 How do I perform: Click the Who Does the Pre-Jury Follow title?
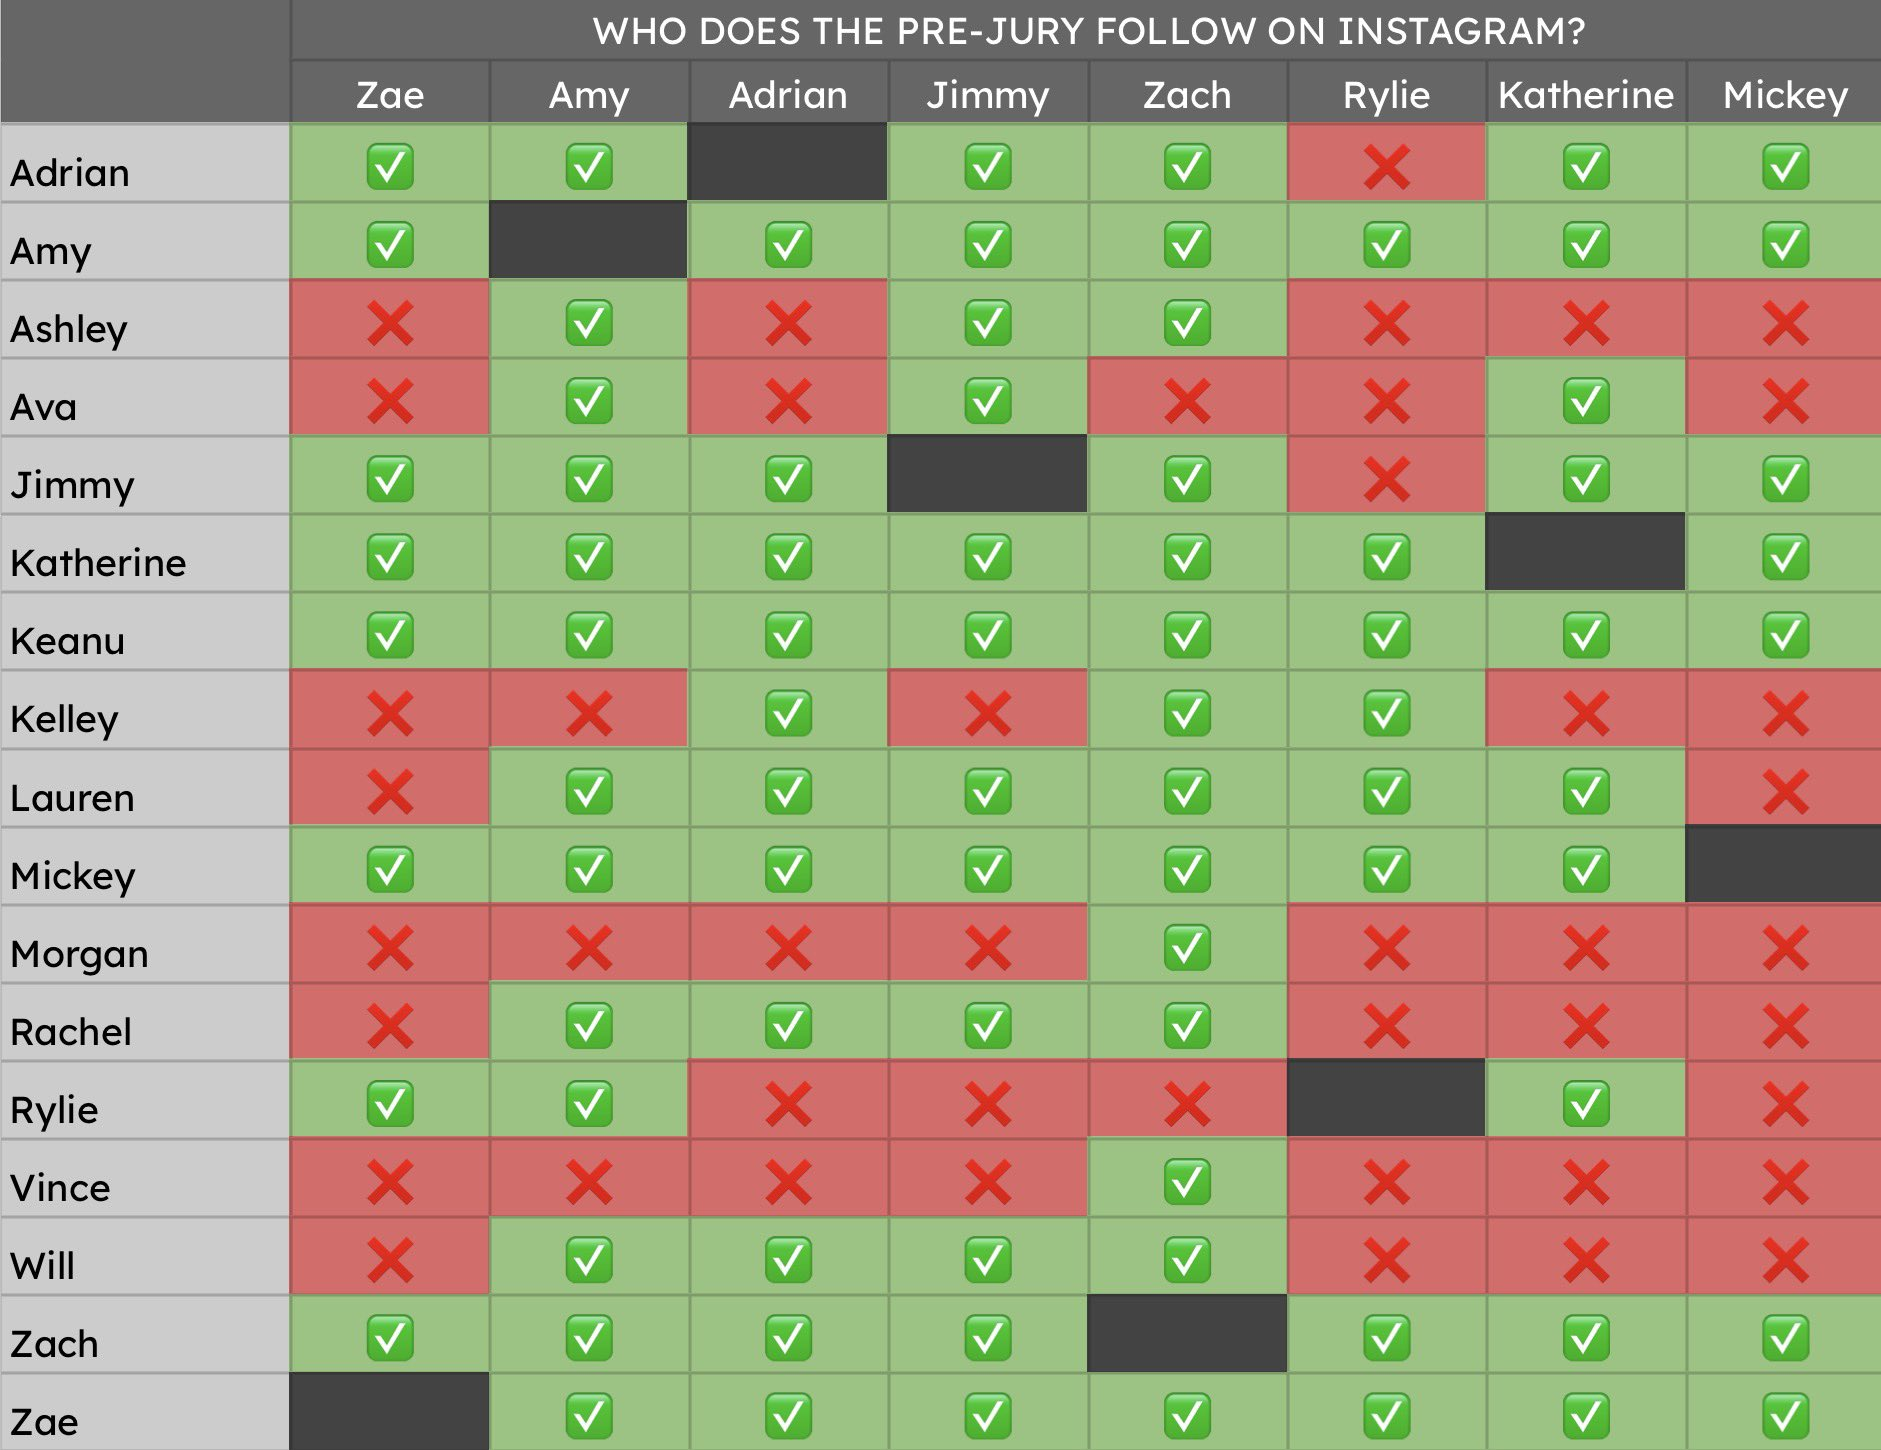(1089, 31)
